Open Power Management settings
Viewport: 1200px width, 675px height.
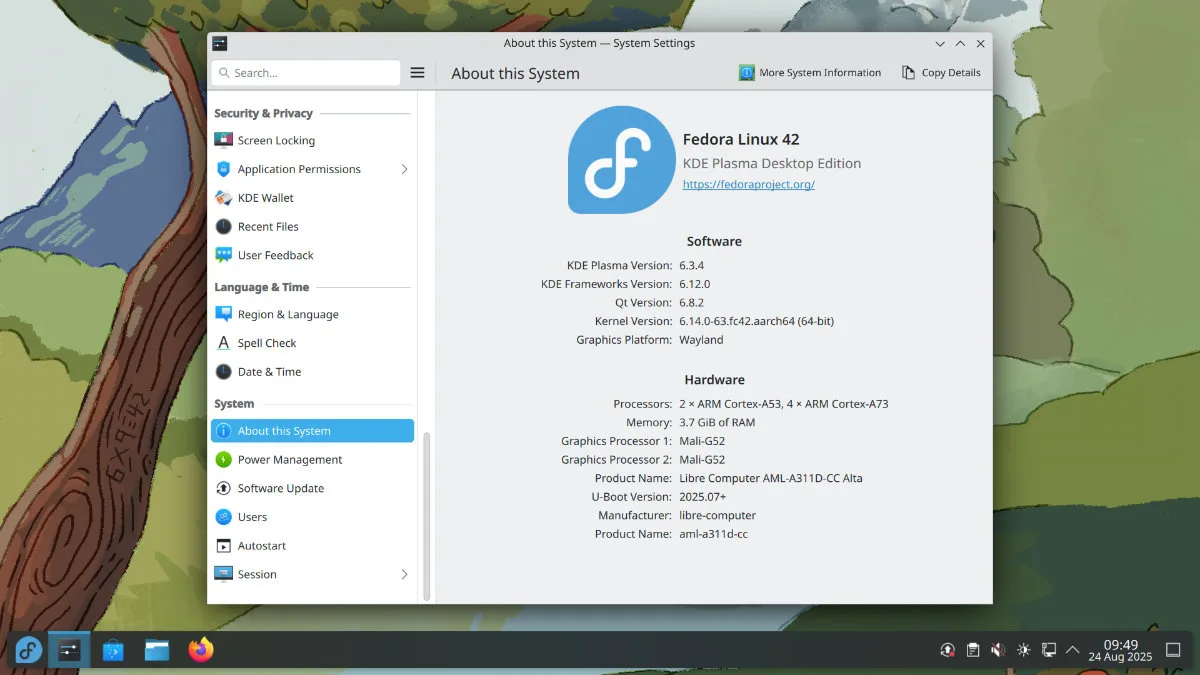click(290, 460)
